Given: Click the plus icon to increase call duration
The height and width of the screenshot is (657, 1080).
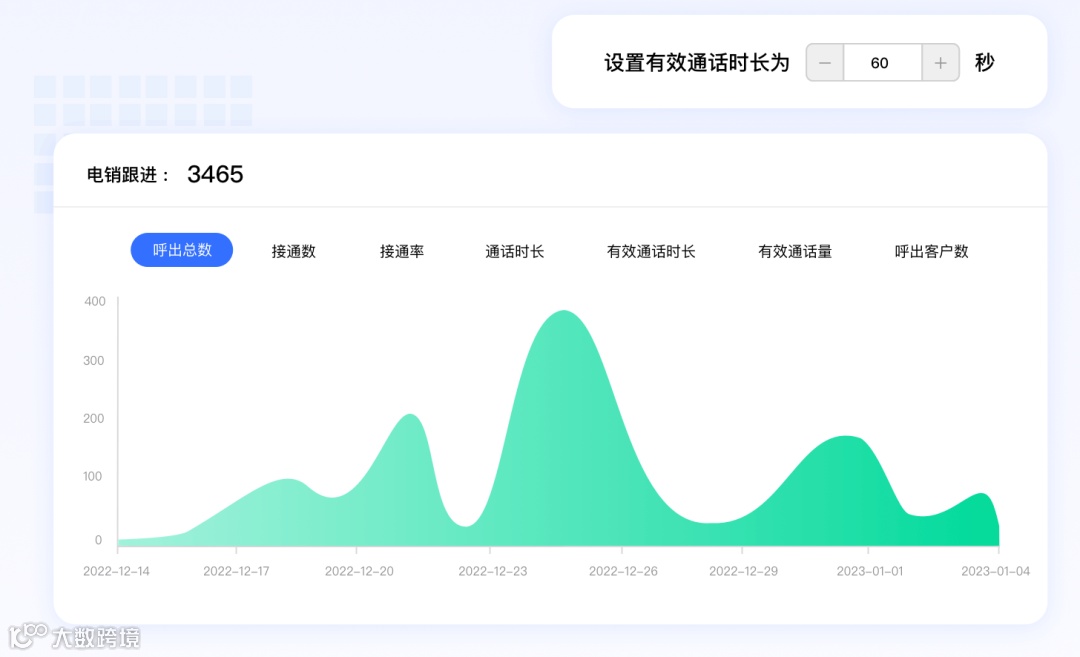Looking at the screenshot, I should click(940, 62).
